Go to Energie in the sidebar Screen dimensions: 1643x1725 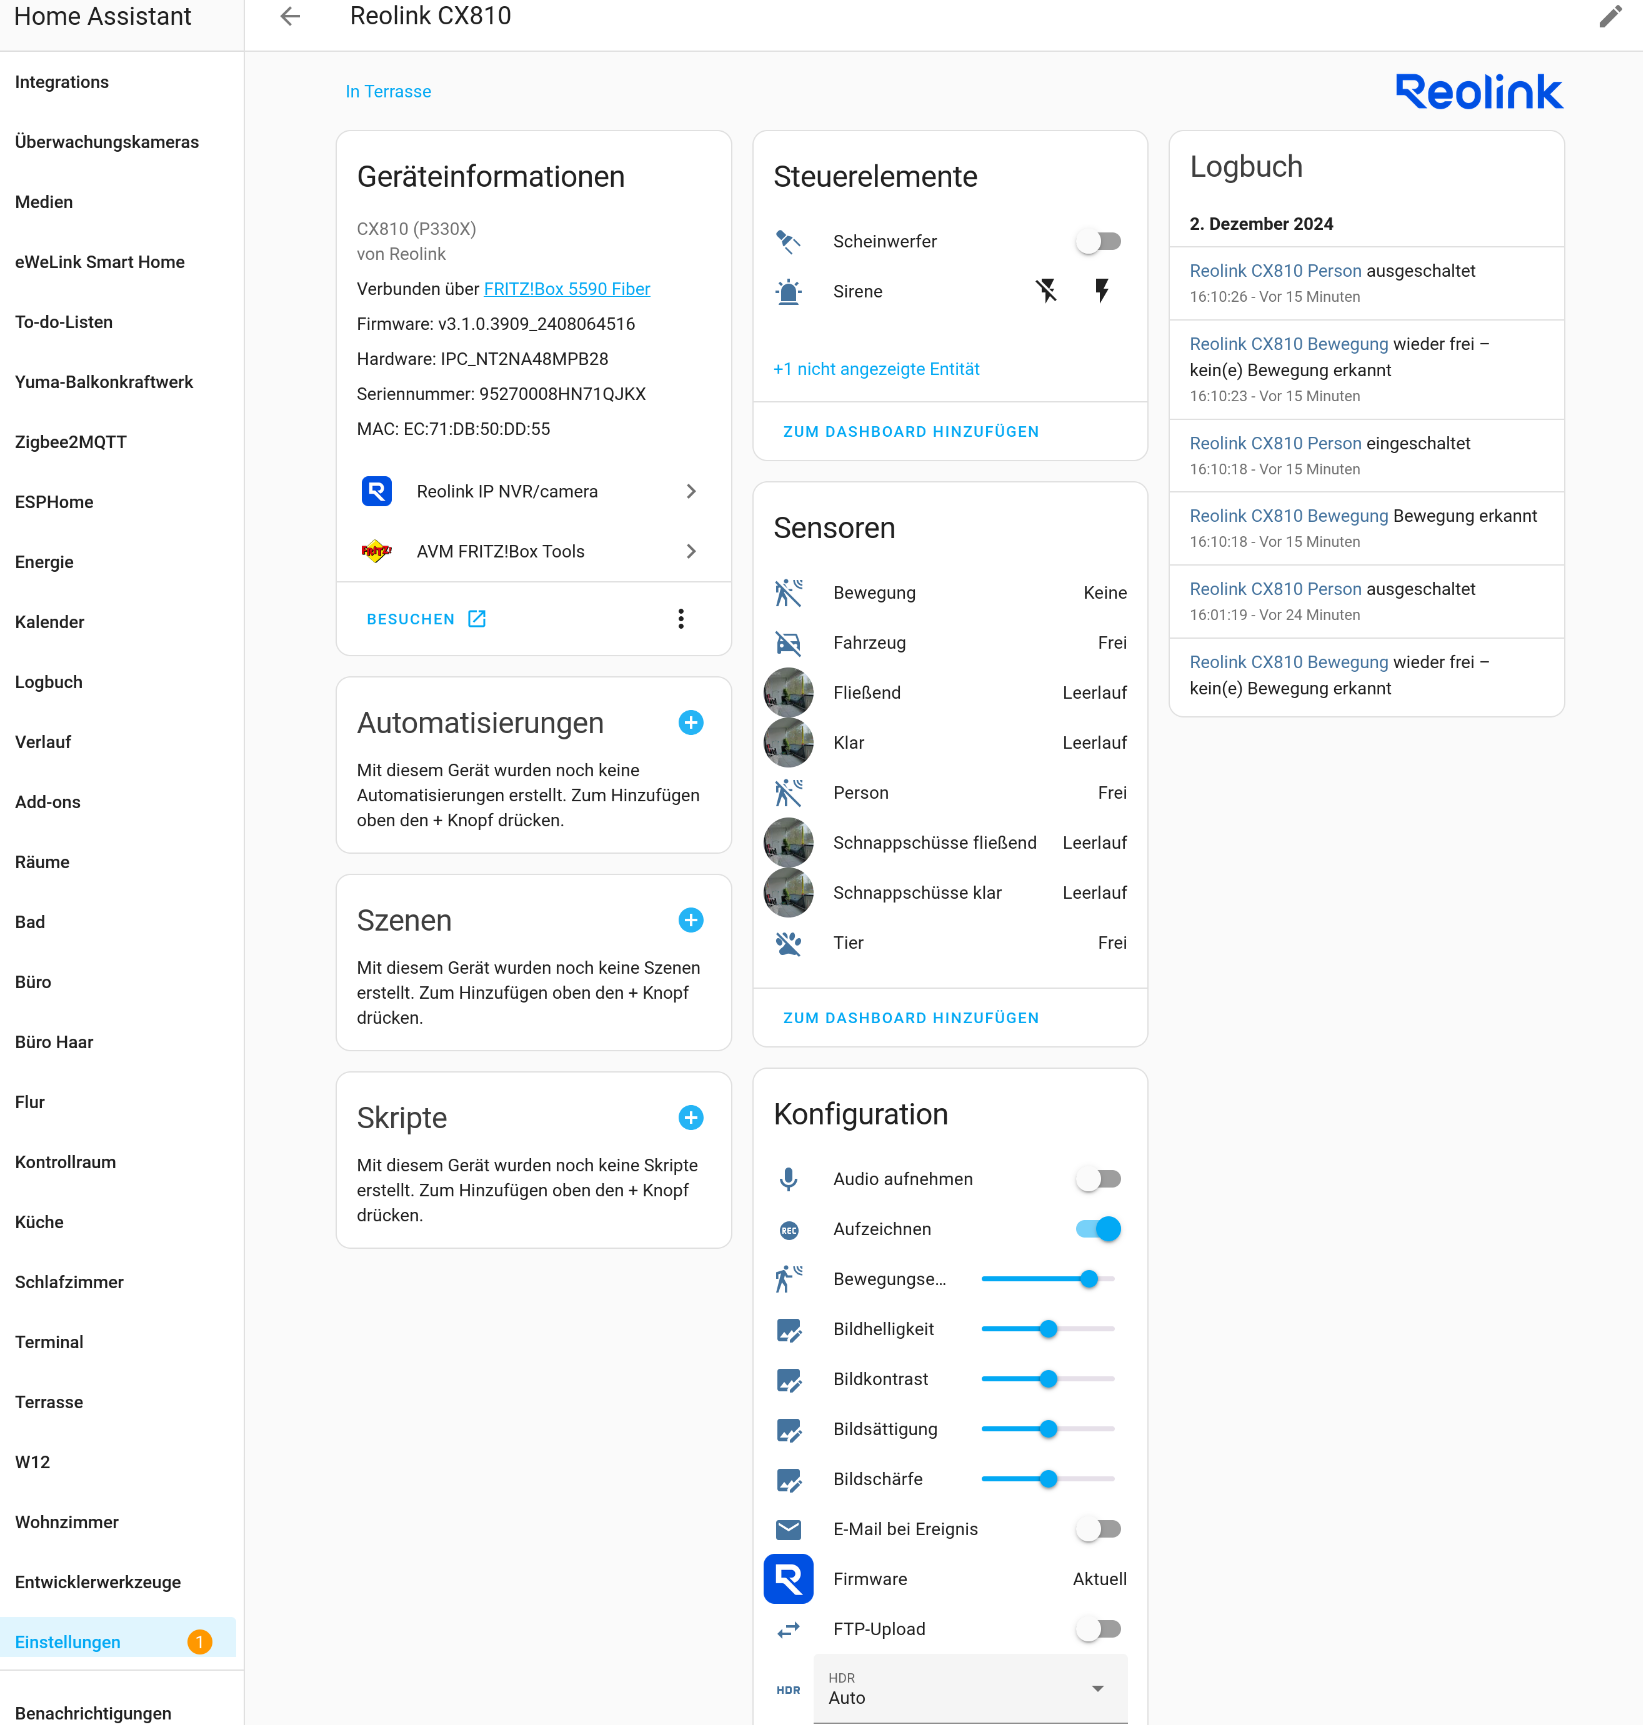click(44, 562)
